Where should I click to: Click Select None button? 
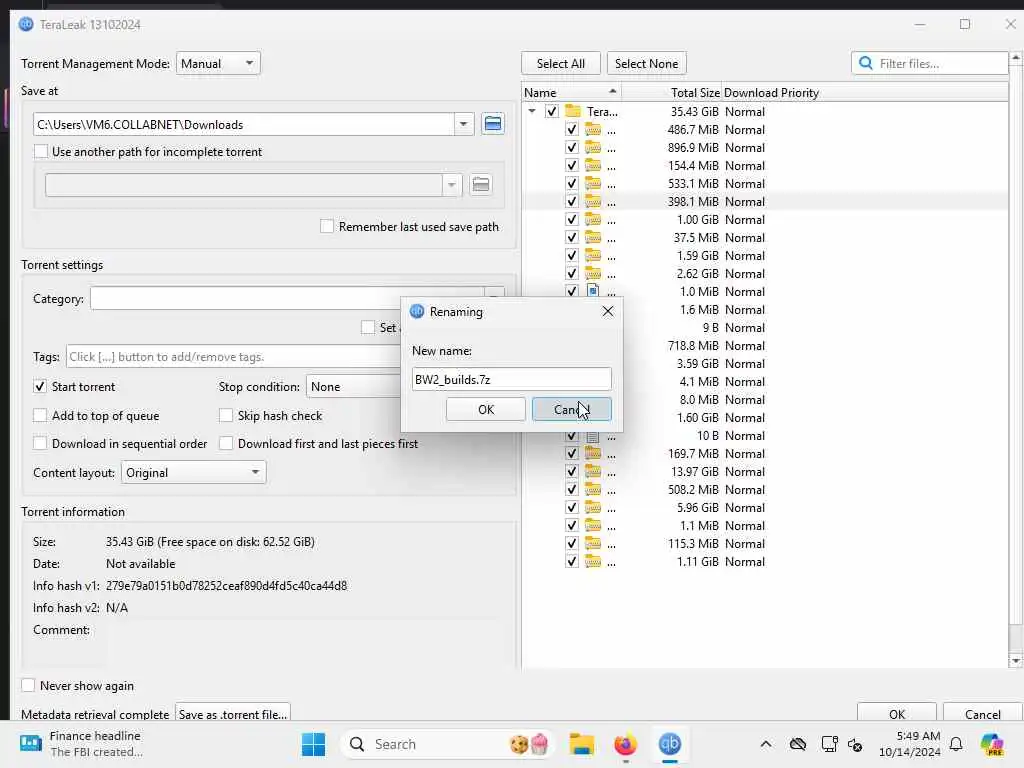(647, 63)
